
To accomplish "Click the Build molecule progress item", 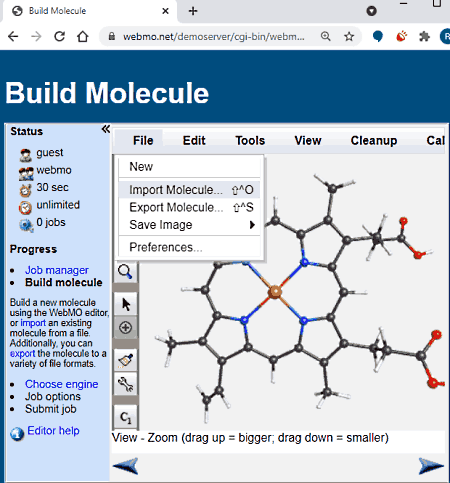I will pyautogui.click(x=64, y=283).
